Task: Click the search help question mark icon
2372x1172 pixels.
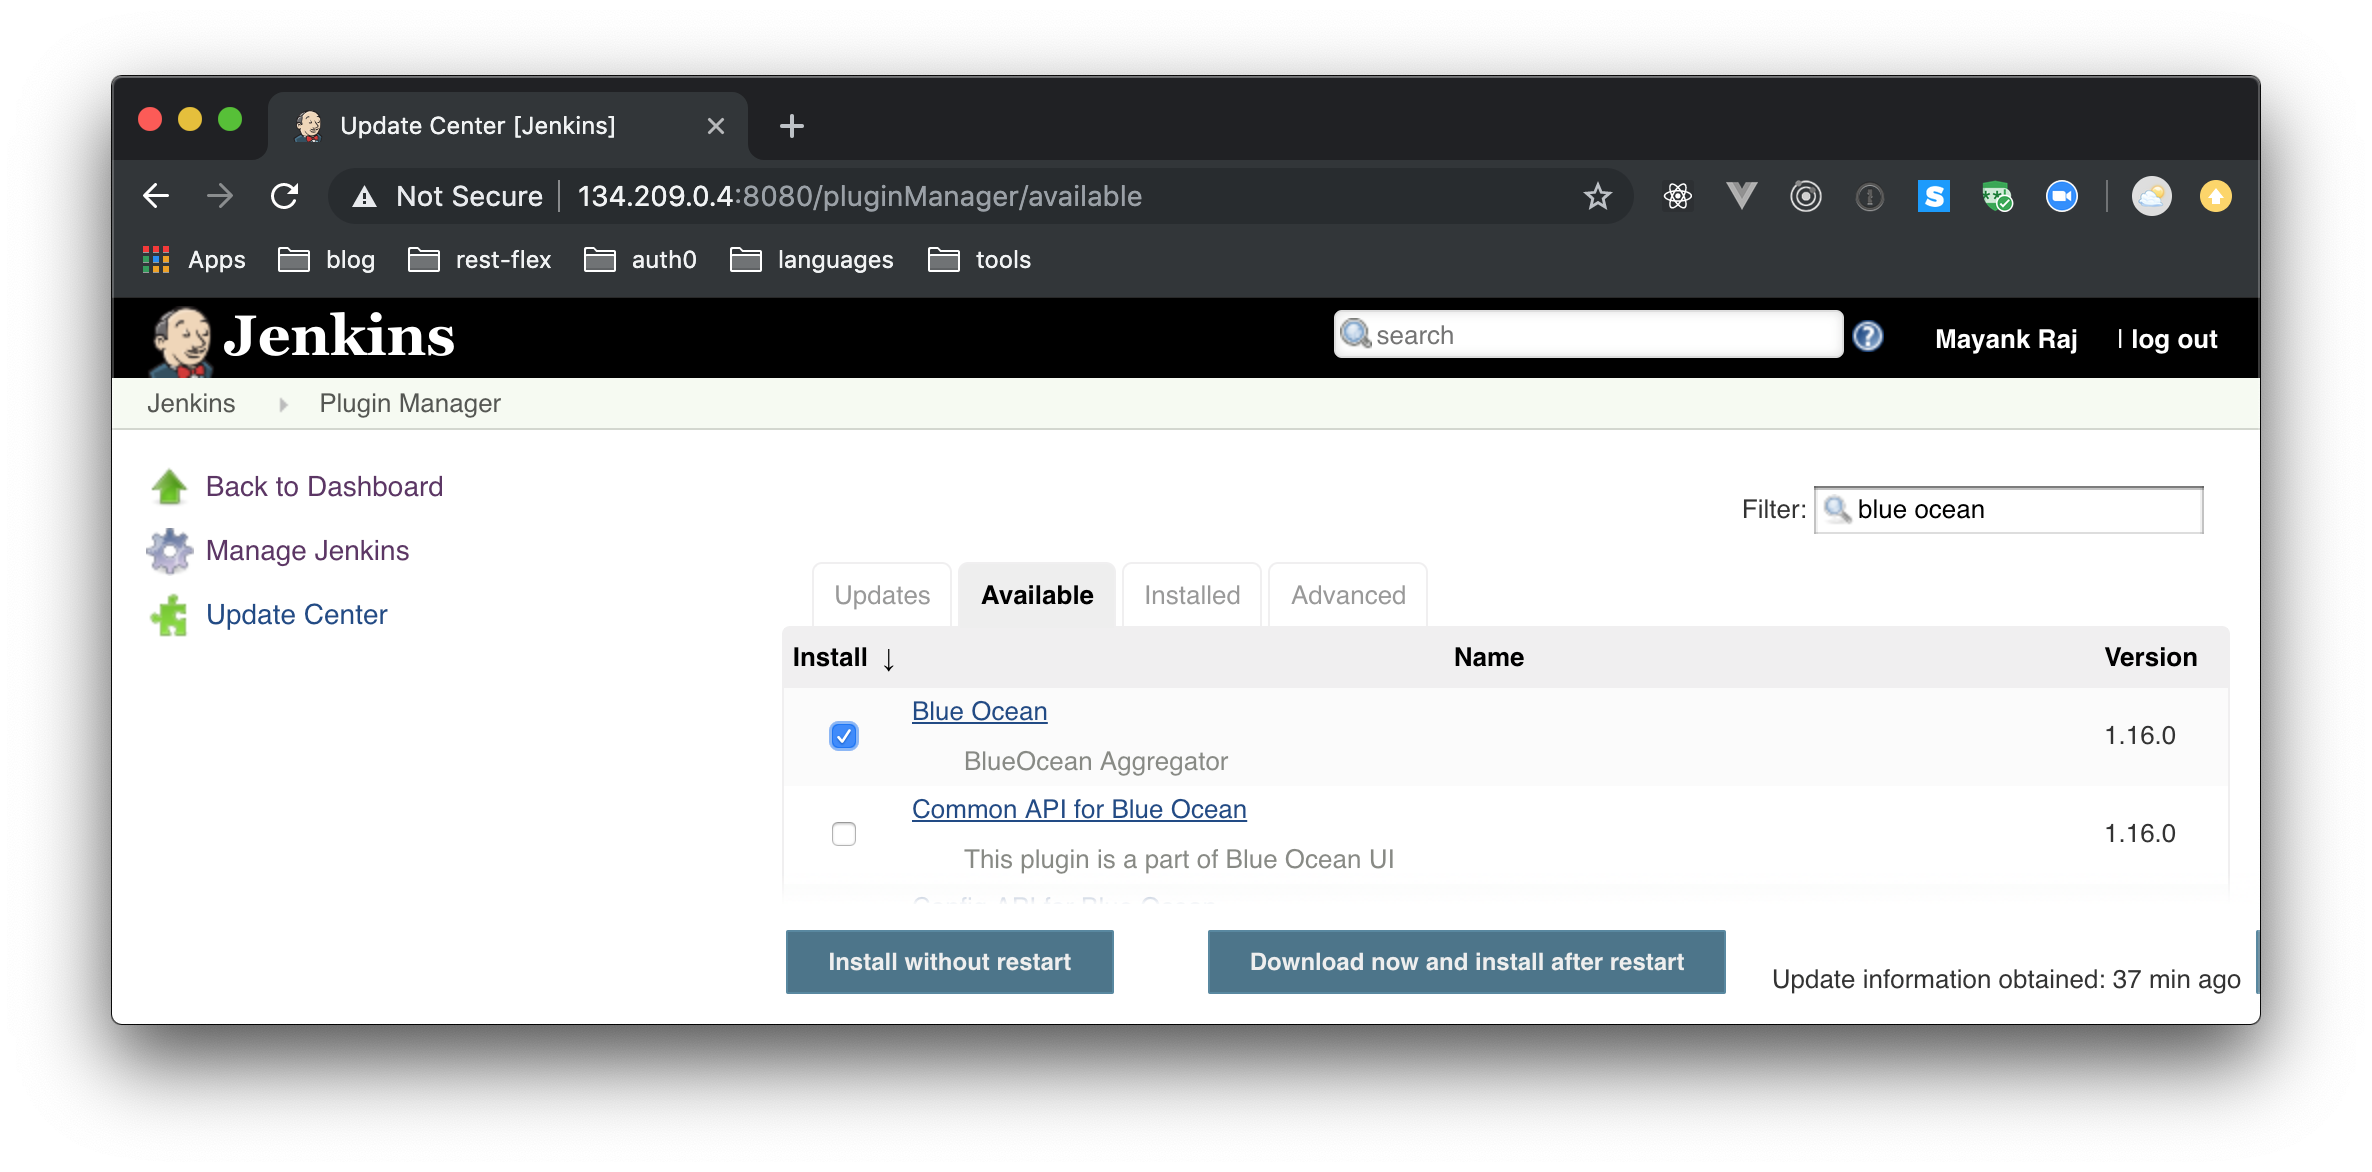Action: 1867,336
